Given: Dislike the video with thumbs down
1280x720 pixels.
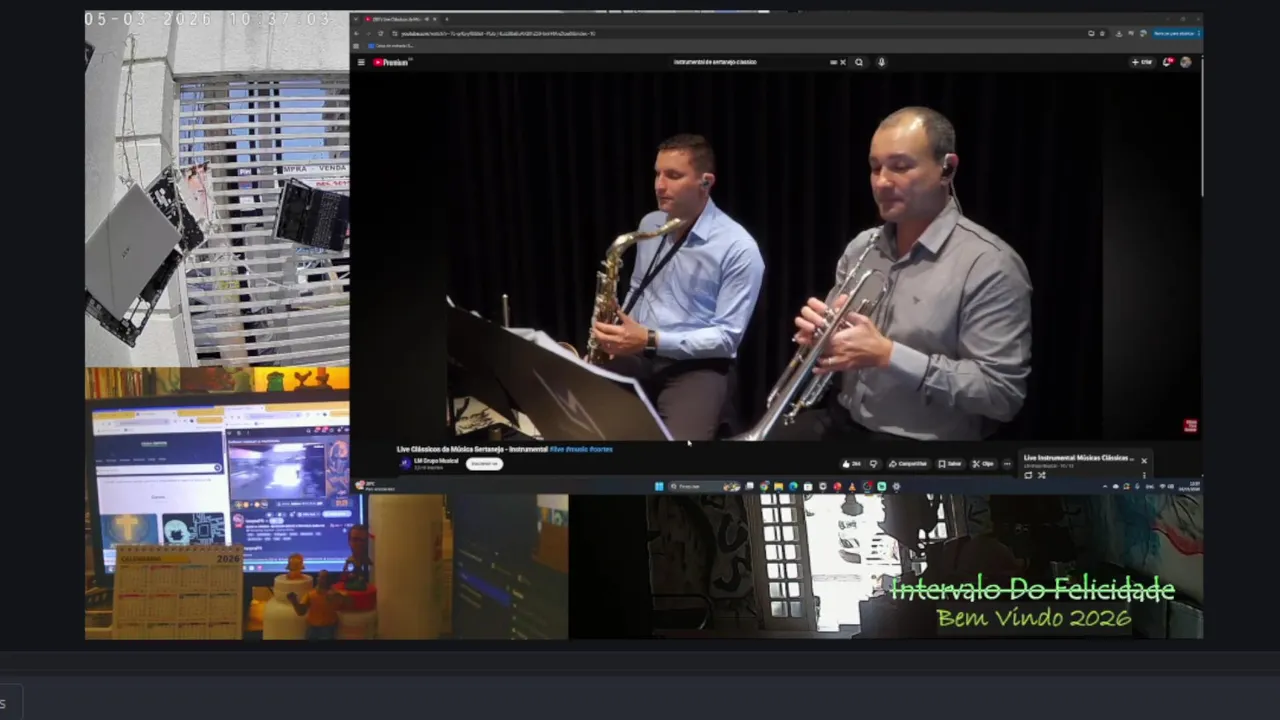Looking at the screenshot, I should pyautogui.click(x=874, y=464).
